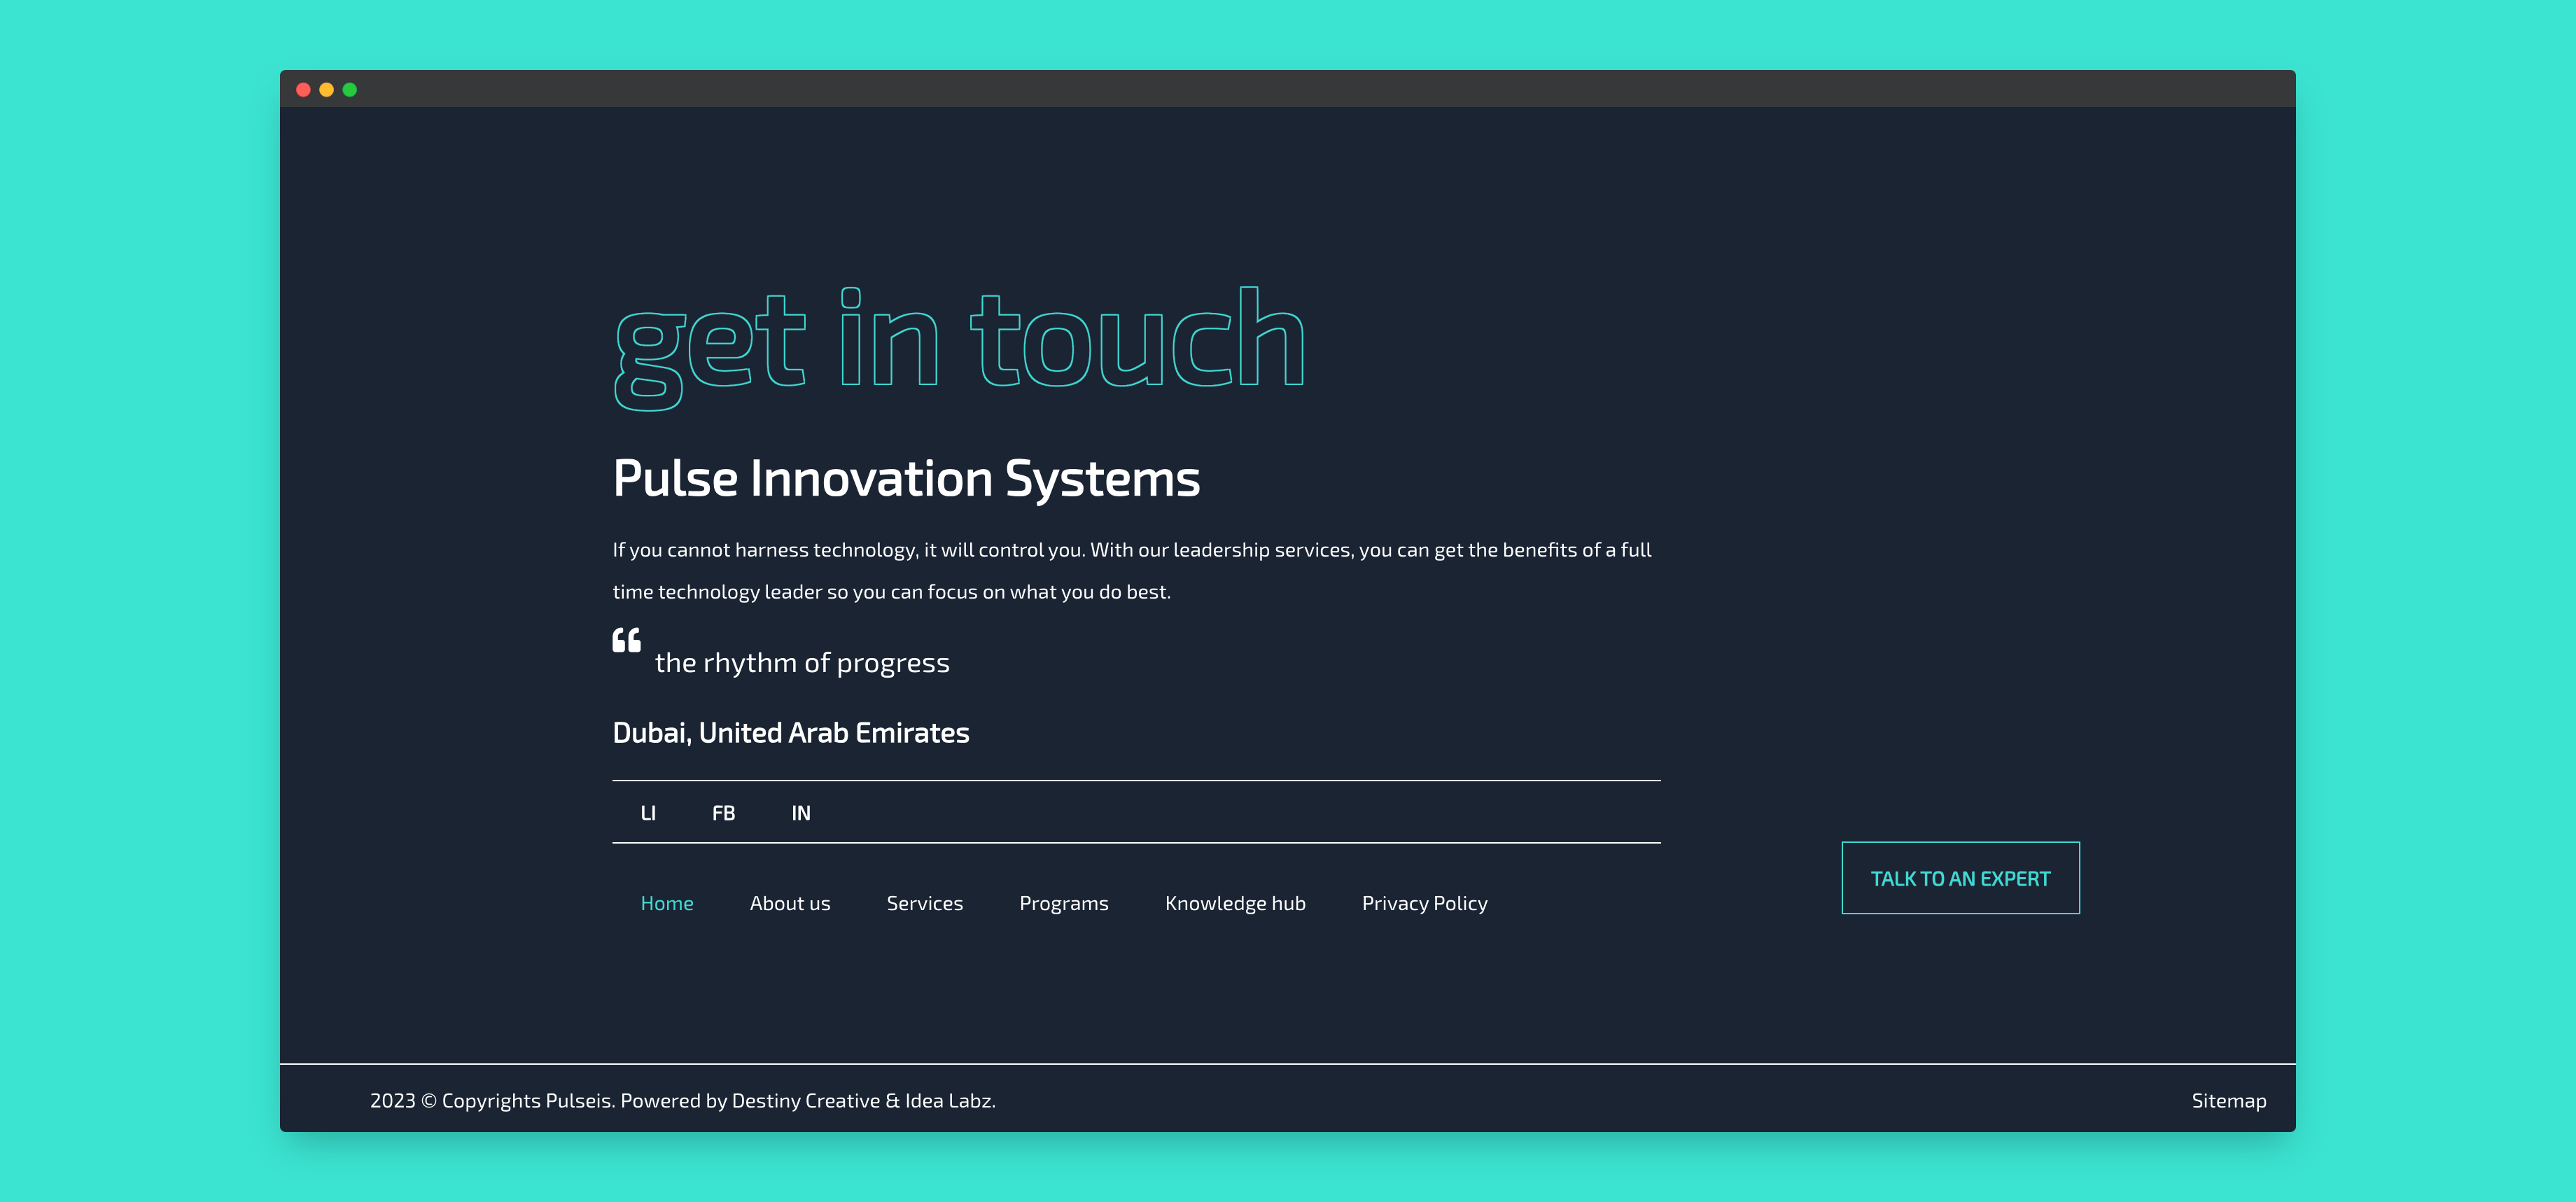The height and width of the screenshot is (1202, 2576).
Task: Open the Programs footer link
Action: coord(1063,903)
